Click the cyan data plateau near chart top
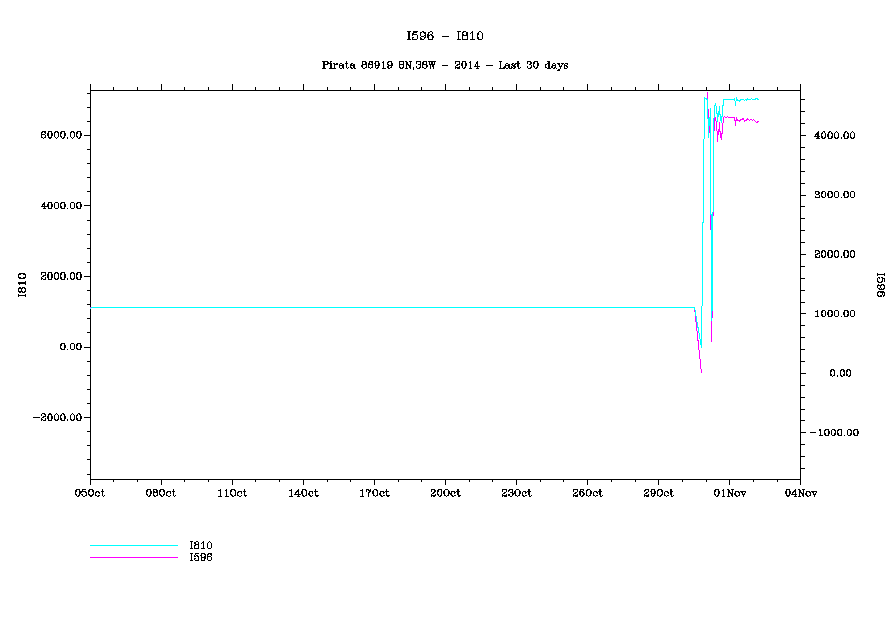The image size is (891, 630). pyautogui.click(x=742, y=99)
